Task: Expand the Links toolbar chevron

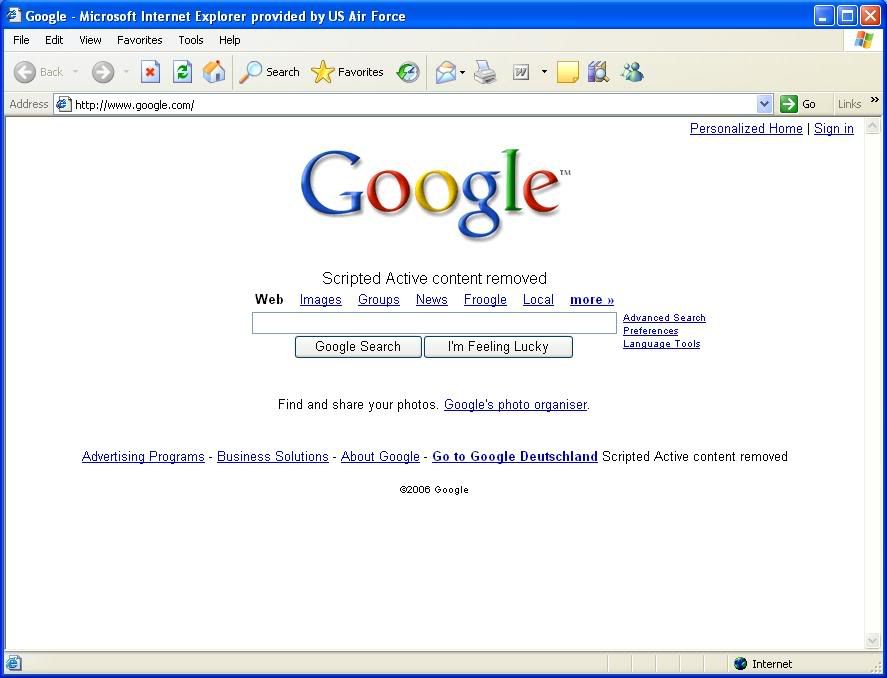Action: pos(875,101)
